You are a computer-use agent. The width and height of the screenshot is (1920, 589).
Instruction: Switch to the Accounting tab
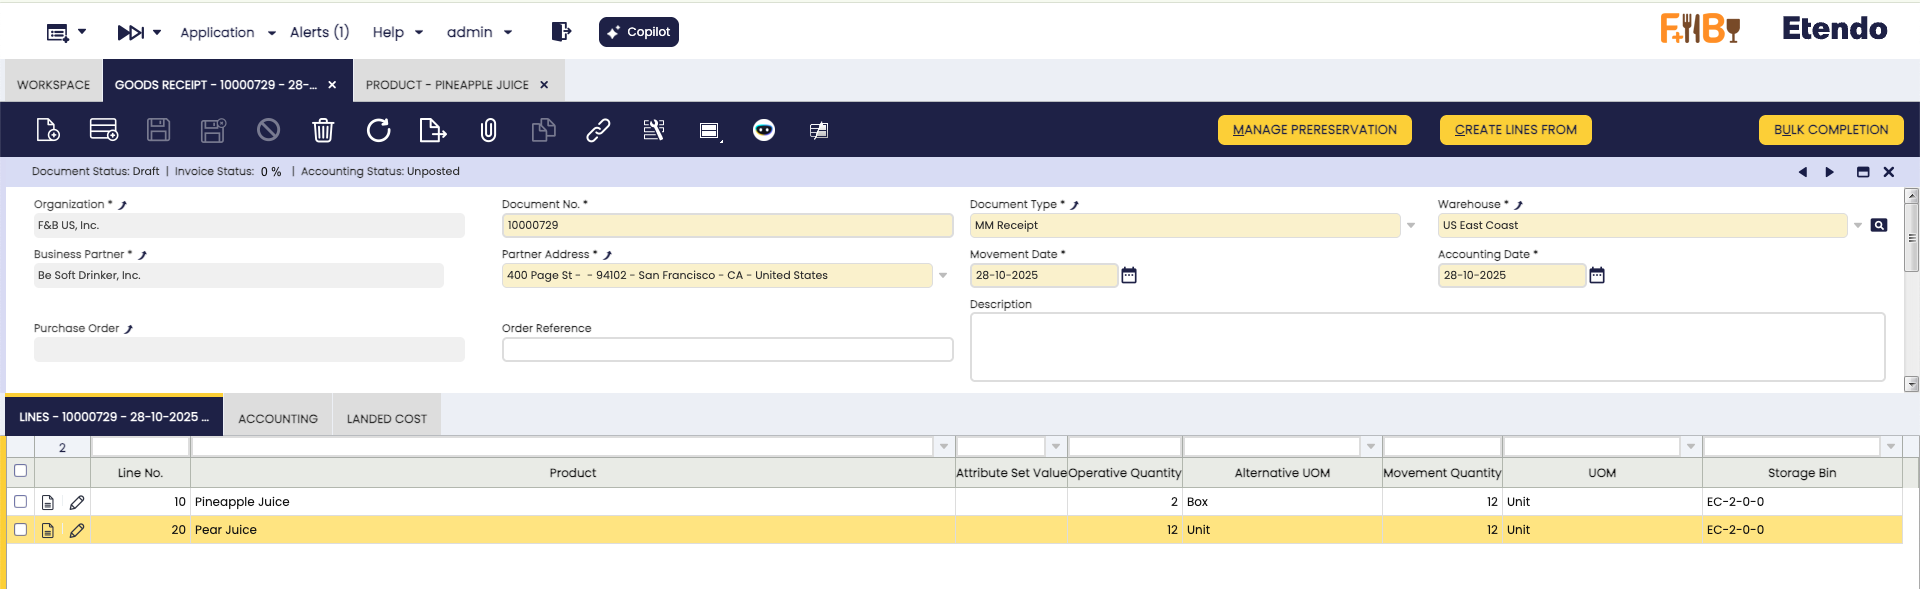[x=278, y=418]
